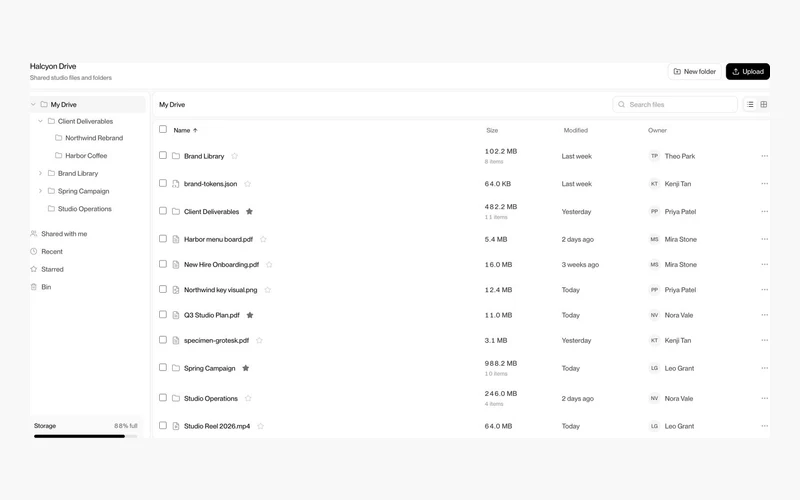This screenshot has width=800, height=500.
Task: Unstar Q3 Studio Plan.pdf
Action: coord(250,315)
